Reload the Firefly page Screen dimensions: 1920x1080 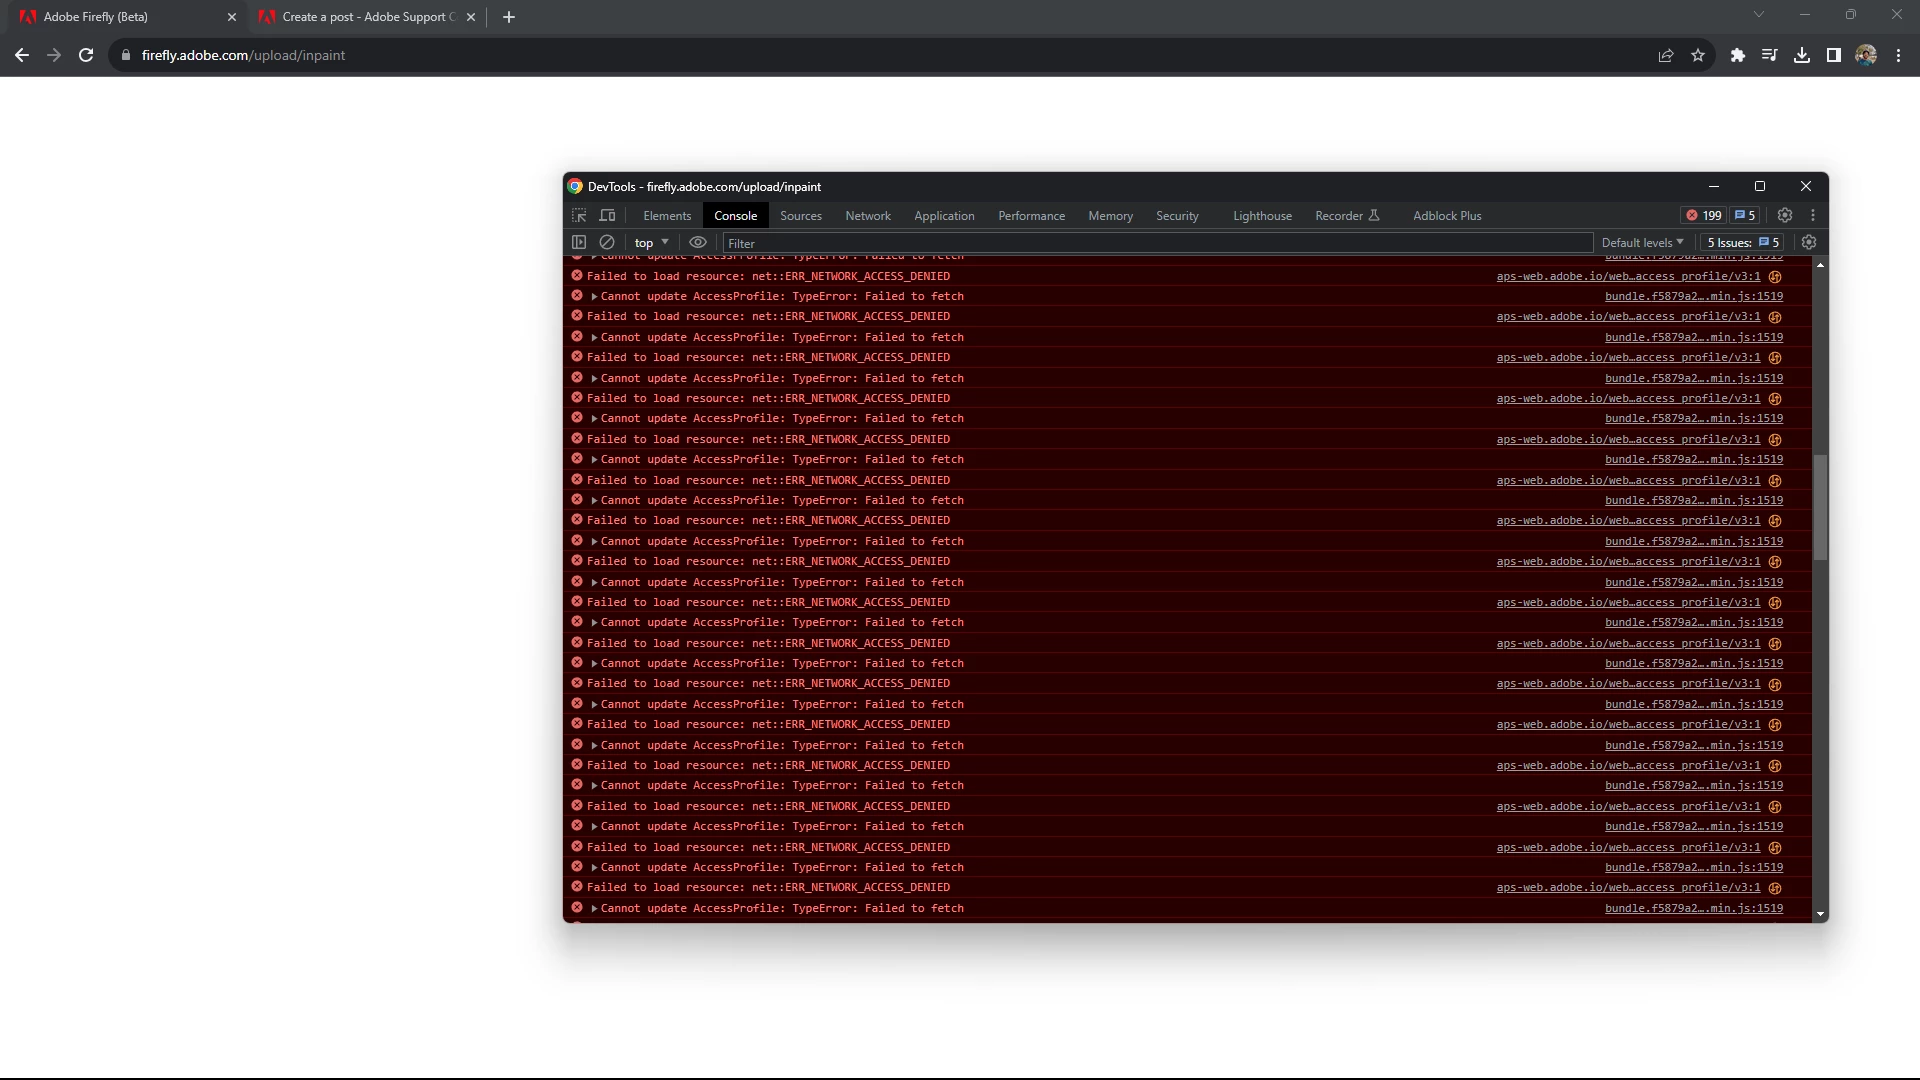click(86, 55)
